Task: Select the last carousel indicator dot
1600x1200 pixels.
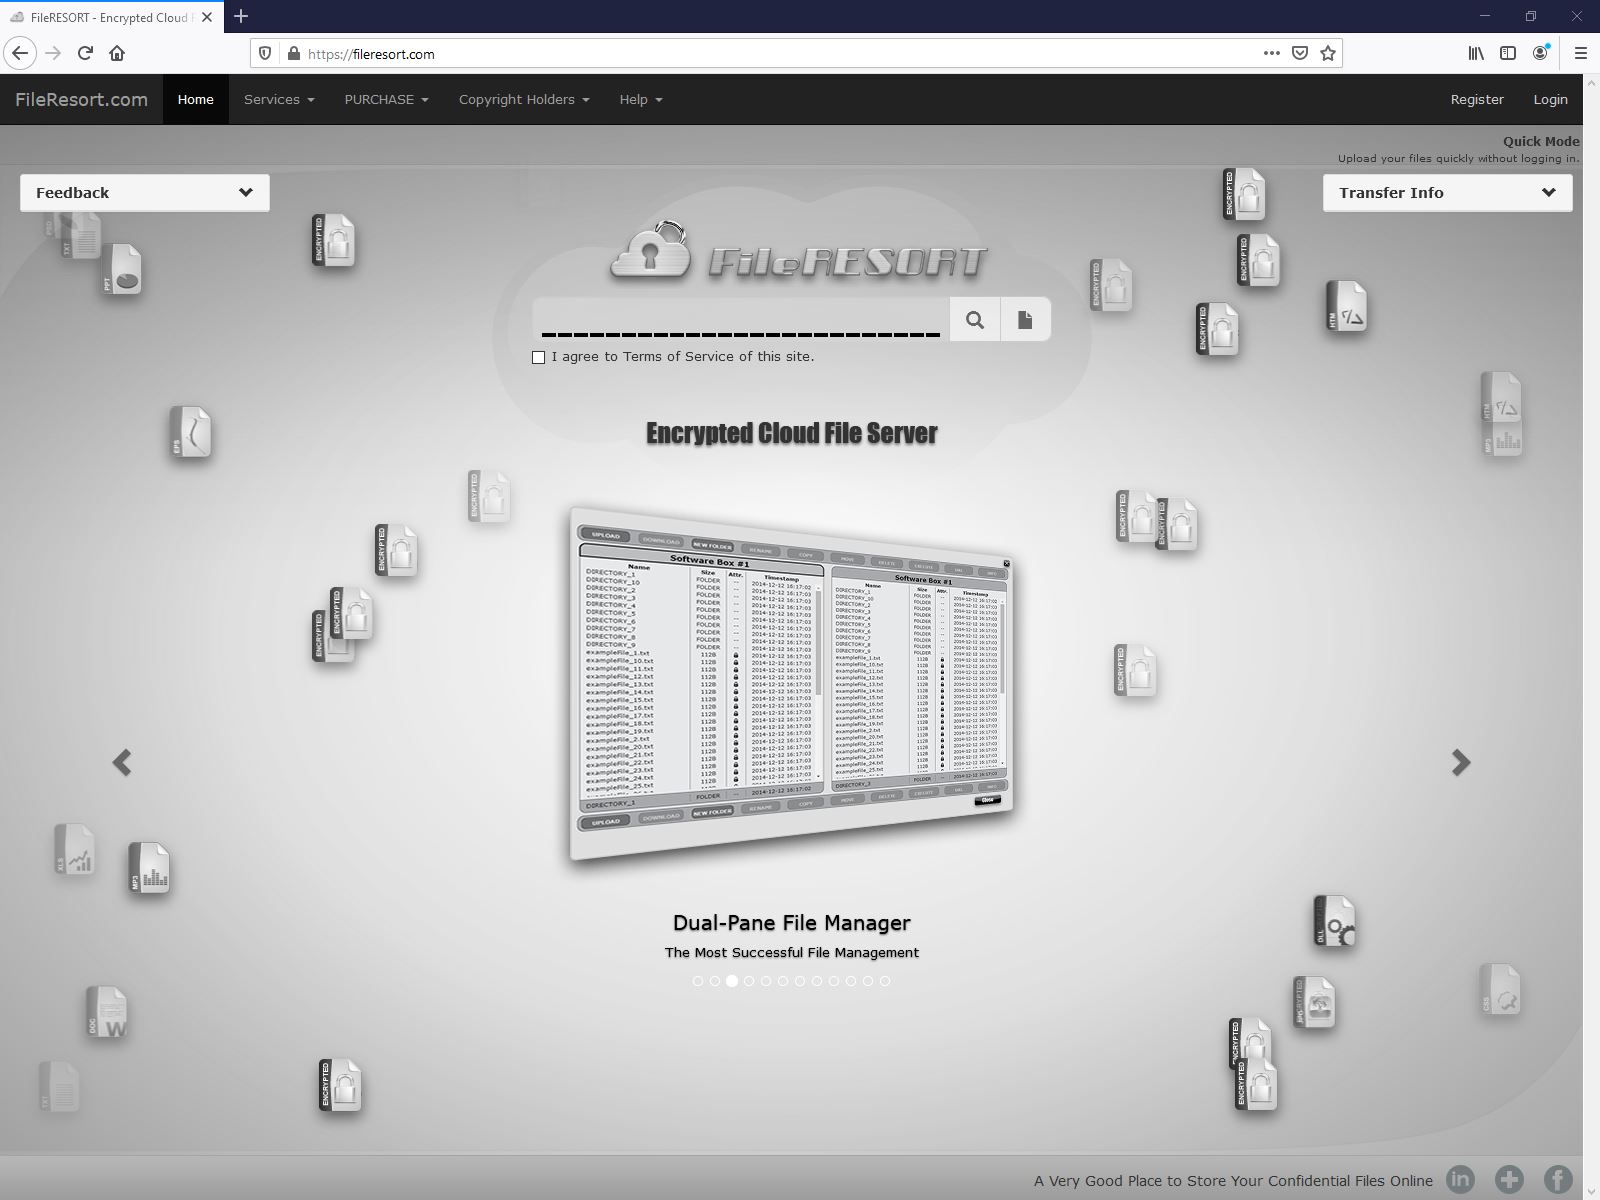Action: pyautogui.click(x=885, y=981)
